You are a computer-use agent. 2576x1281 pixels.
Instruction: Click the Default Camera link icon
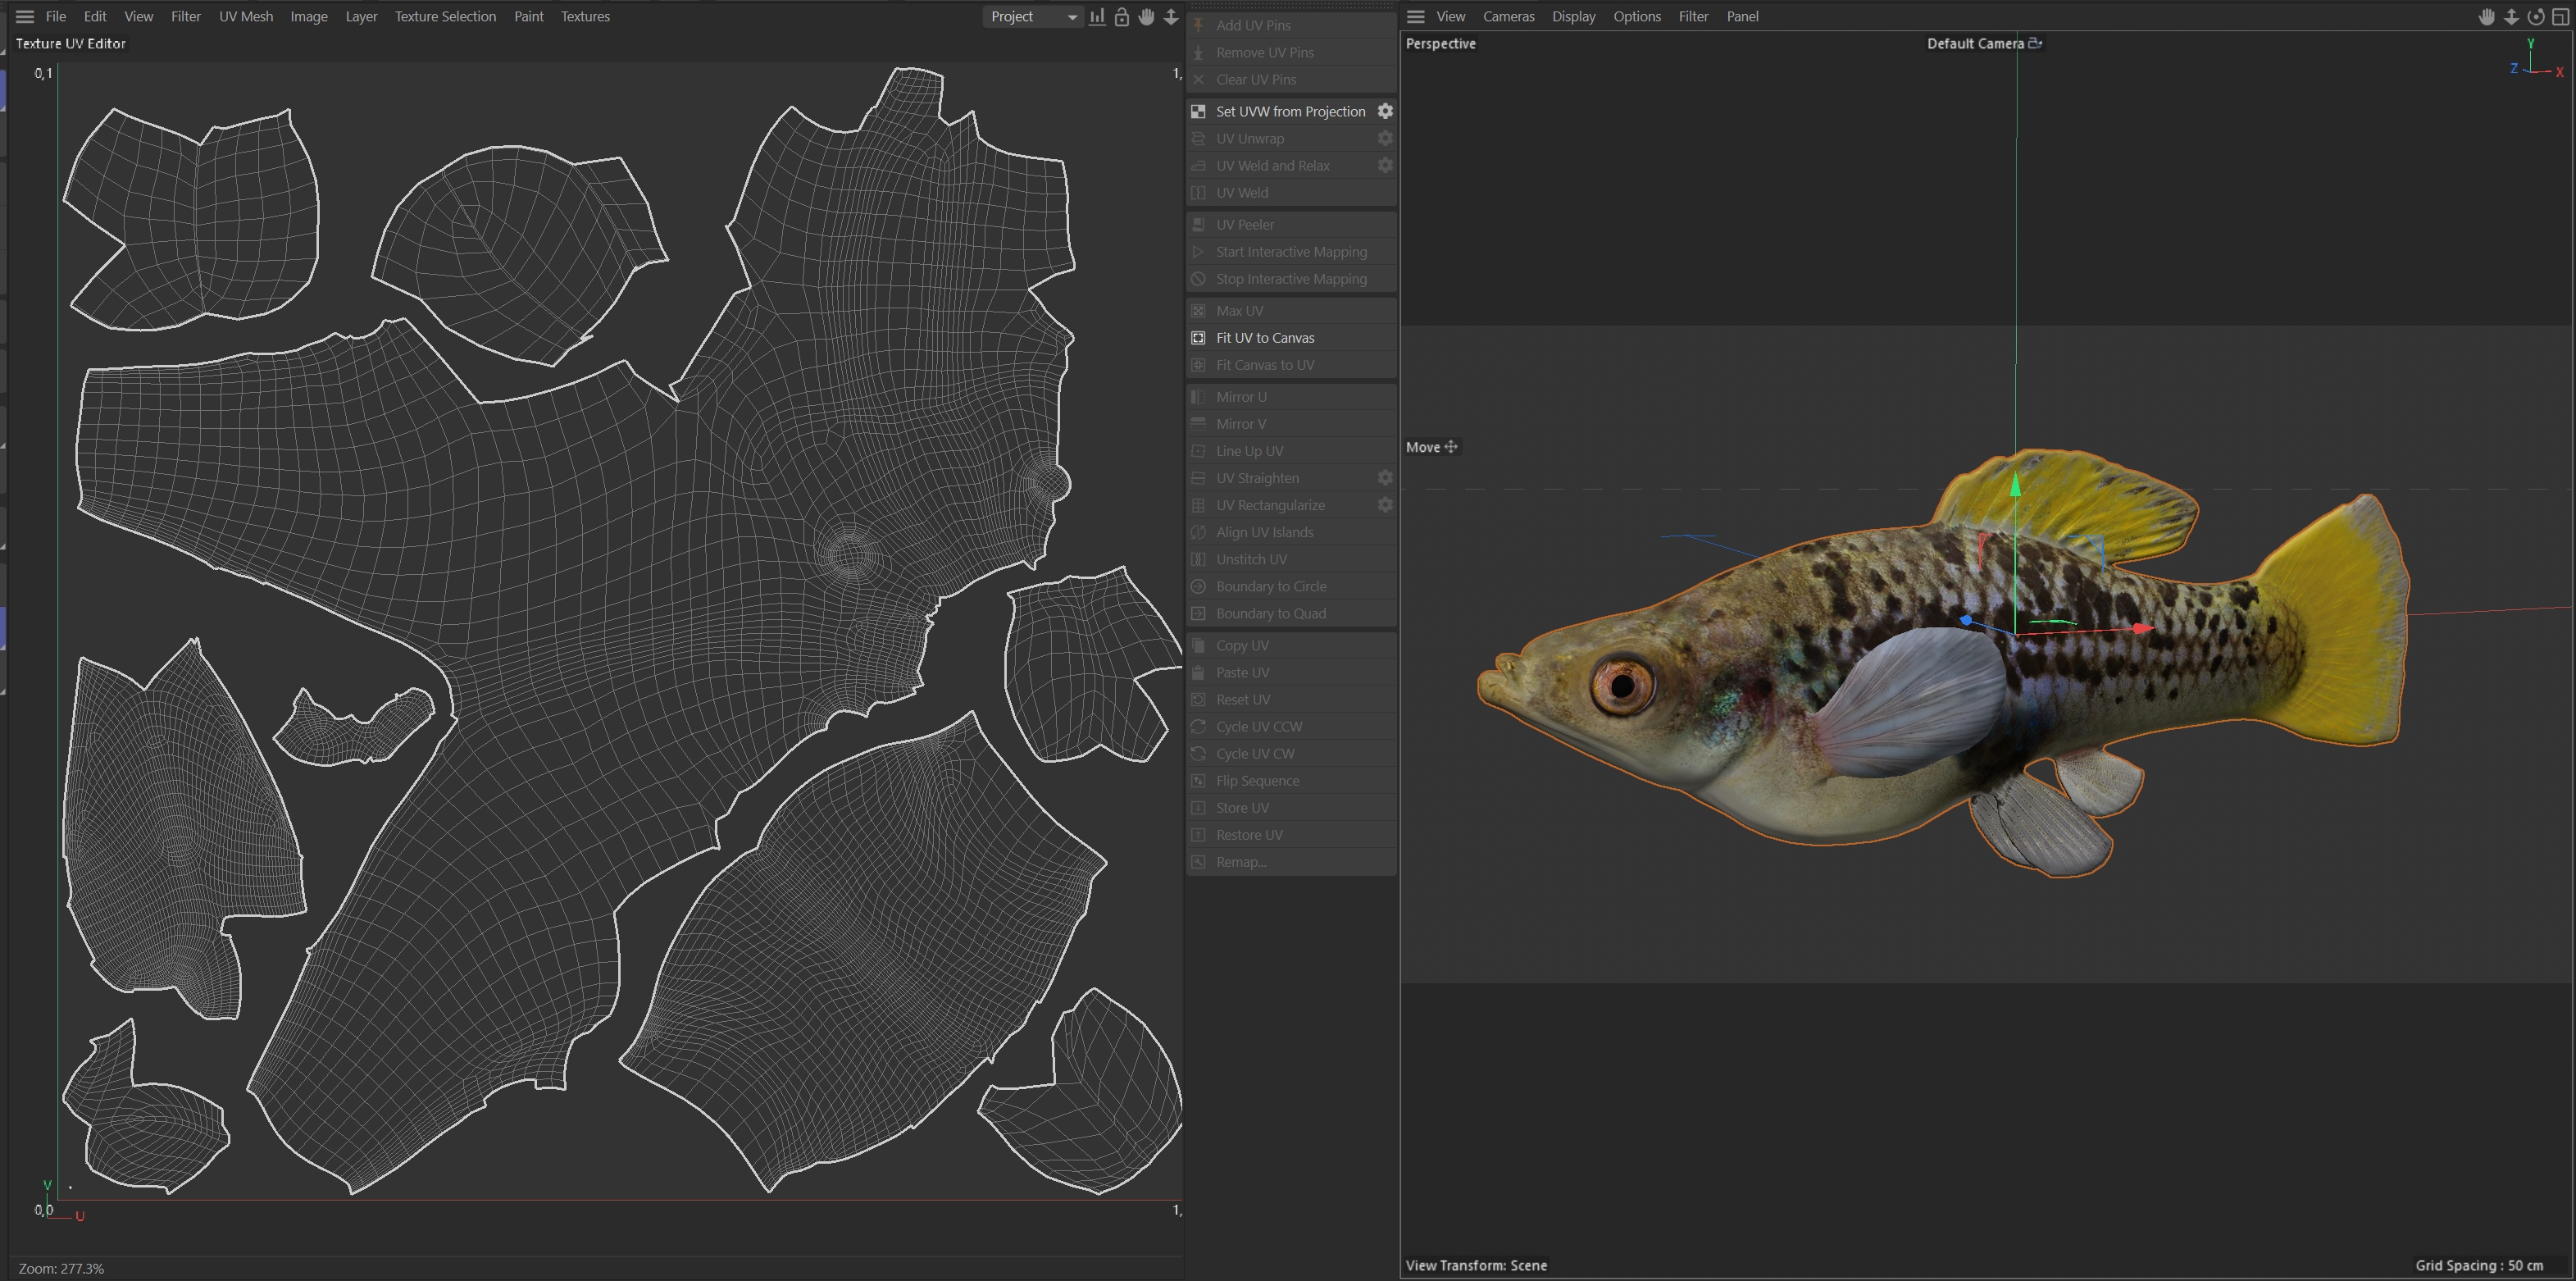click(x=2035, y=43)
